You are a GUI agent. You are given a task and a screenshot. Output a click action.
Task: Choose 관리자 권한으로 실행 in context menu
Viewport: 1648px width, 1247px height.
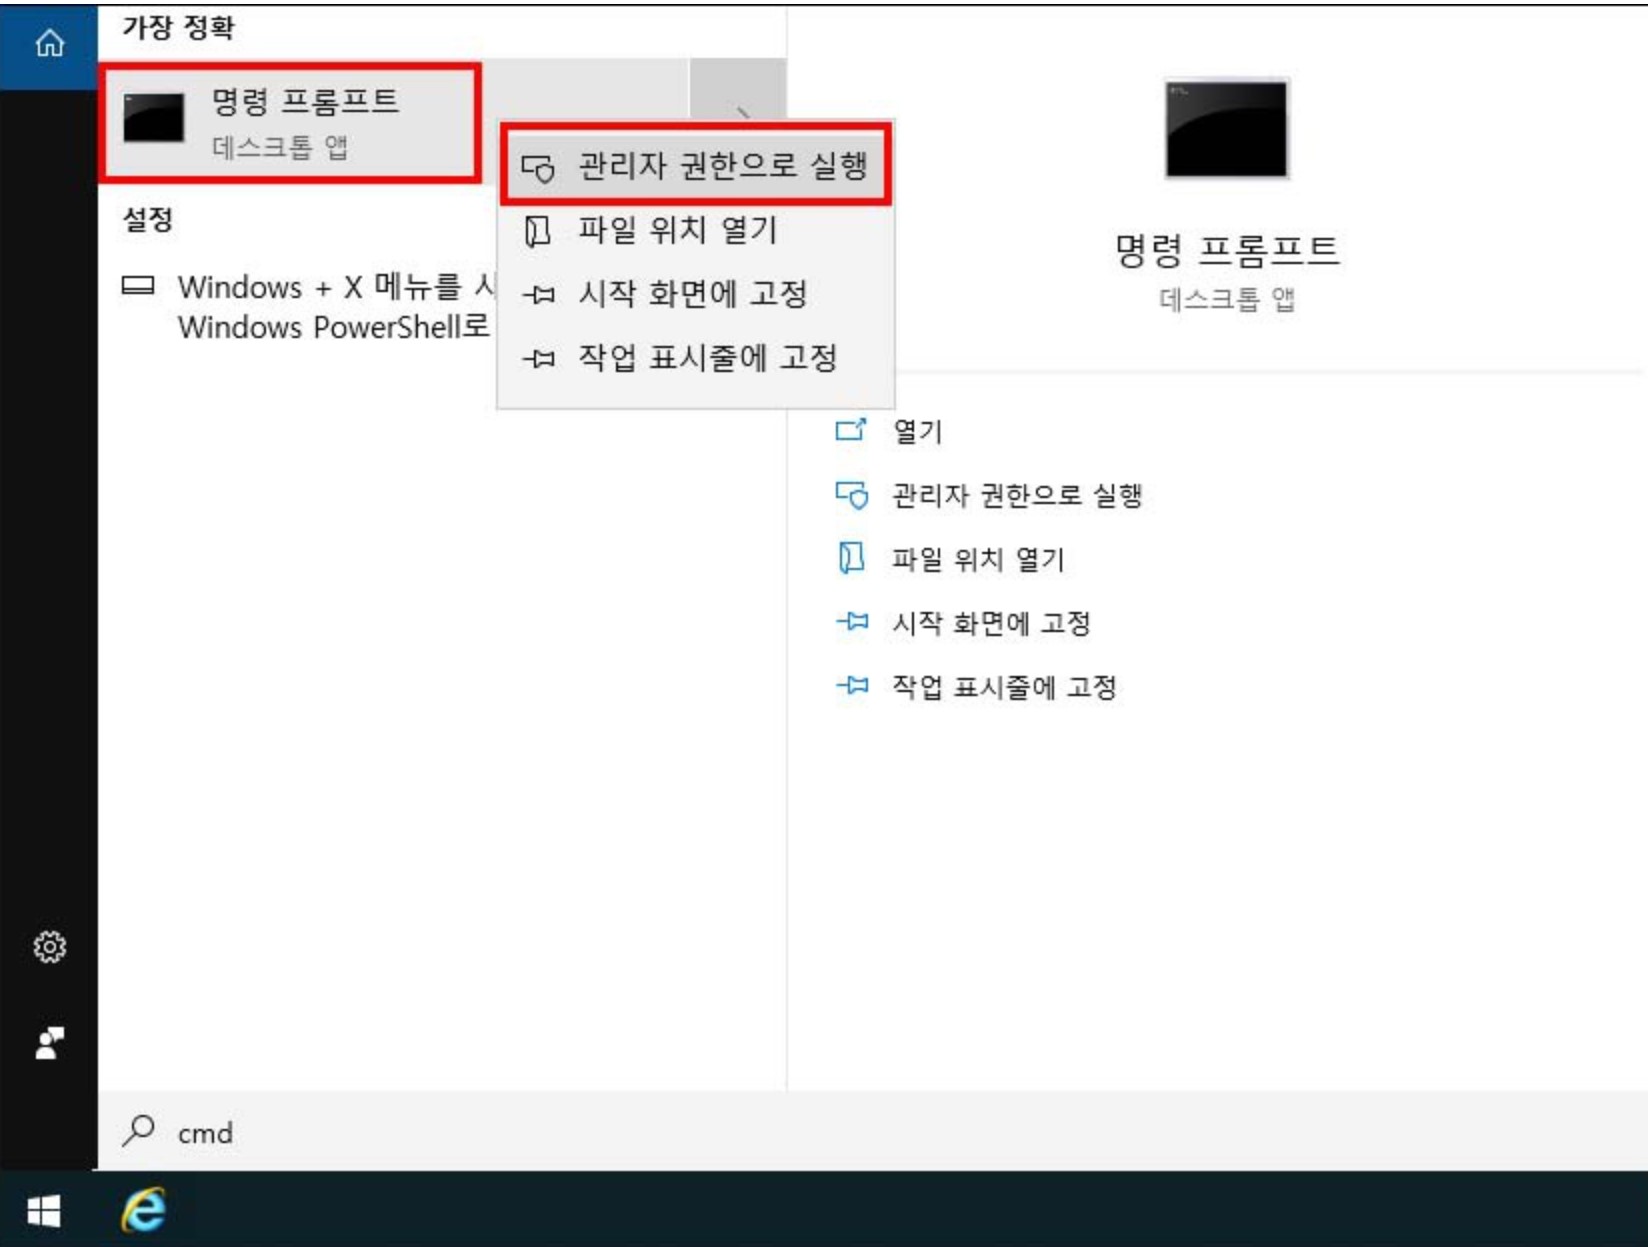[695, 165]
